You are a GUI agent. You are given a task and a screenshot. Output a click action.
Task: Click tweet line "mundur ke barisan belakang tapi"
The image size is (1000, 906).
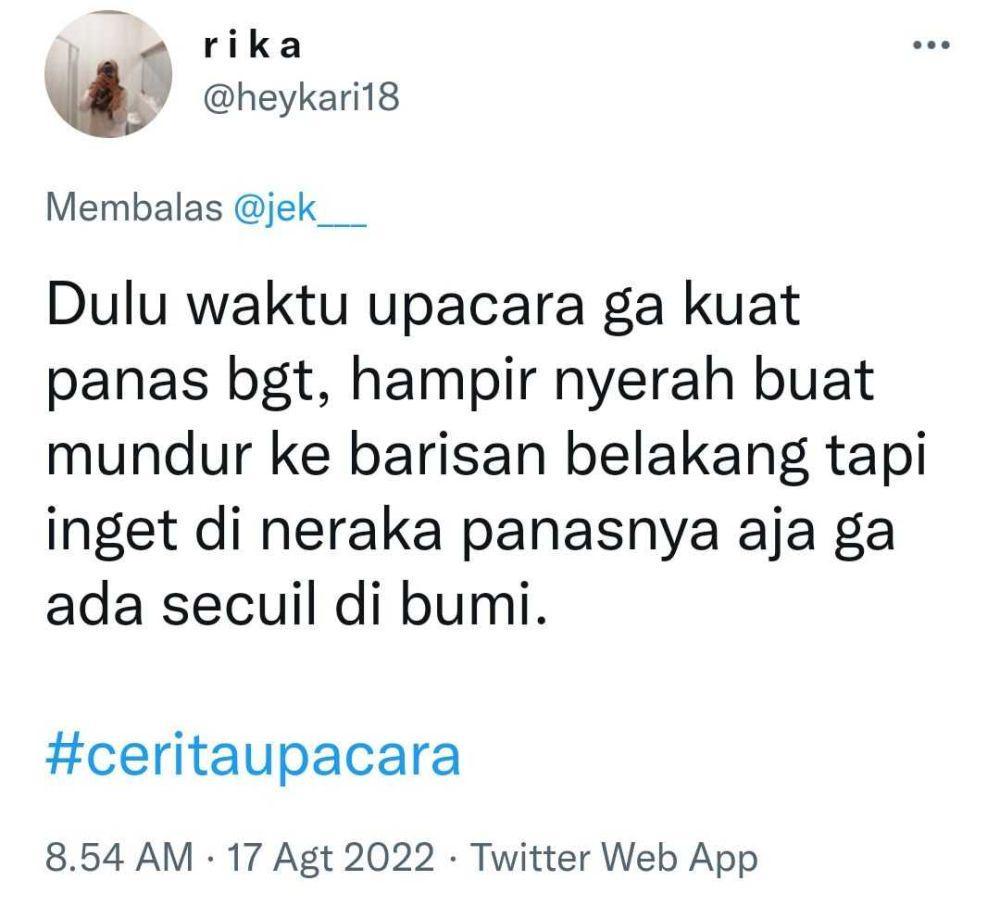click(485, 455)
